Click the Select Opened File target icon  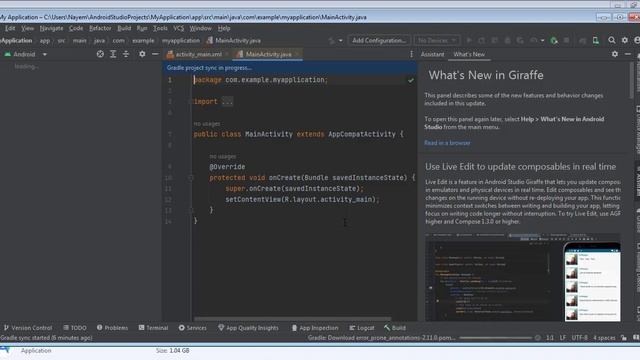click(x=100, y=54)
